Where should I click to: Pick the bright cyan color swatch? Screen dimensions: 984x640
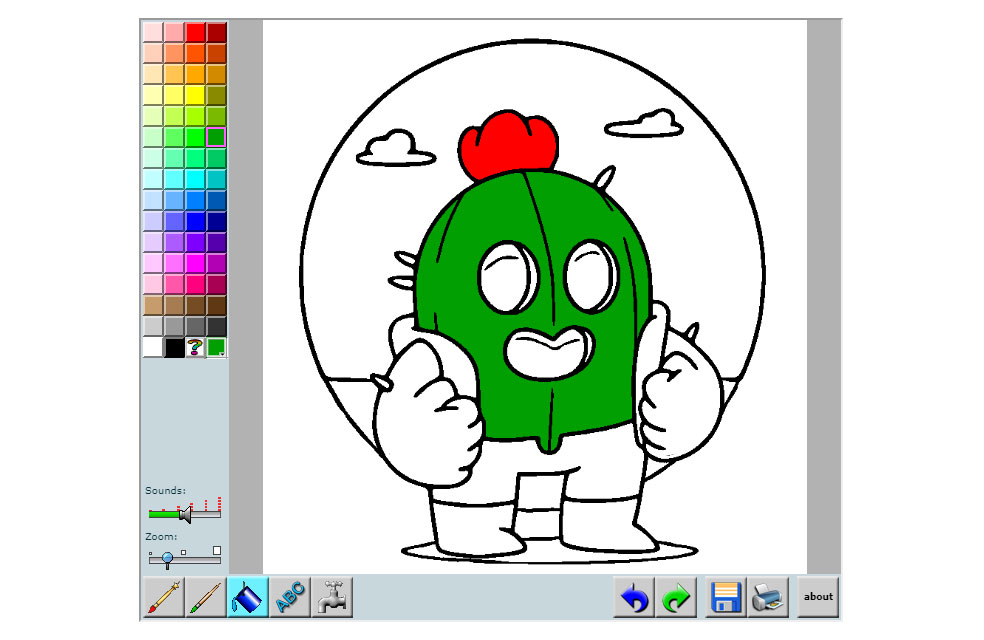point(195,179)
